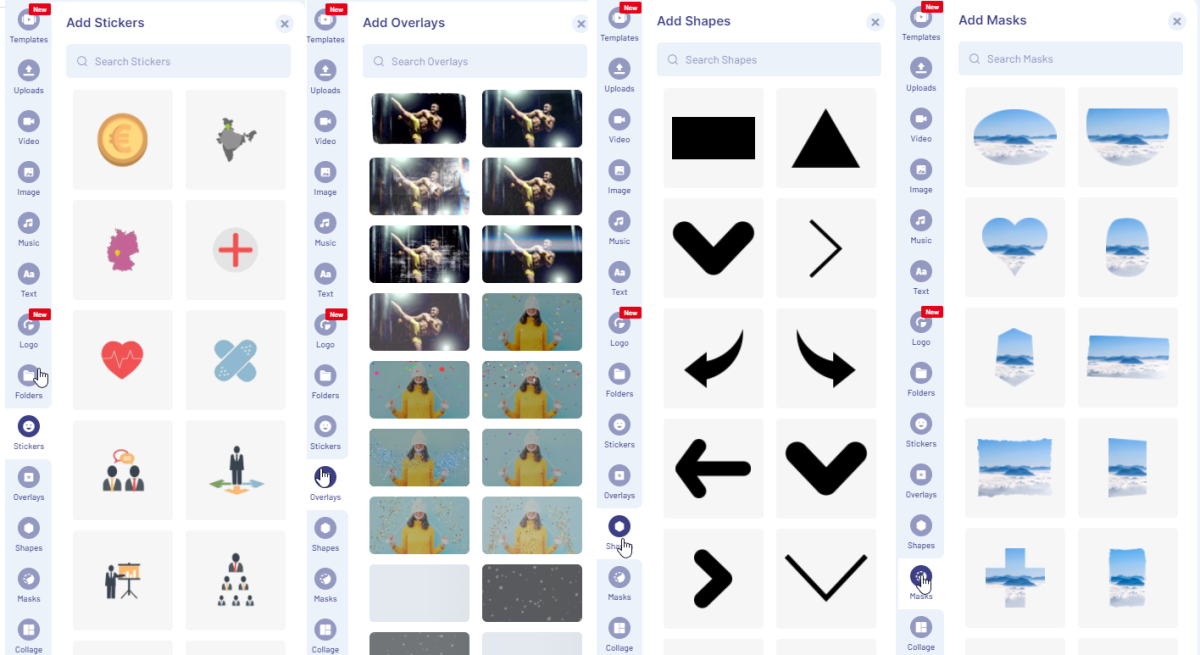The image size is (1200, 655).
Task: Click the highlighted Stickers sidebar icon
Action: (x=29, y=426)
